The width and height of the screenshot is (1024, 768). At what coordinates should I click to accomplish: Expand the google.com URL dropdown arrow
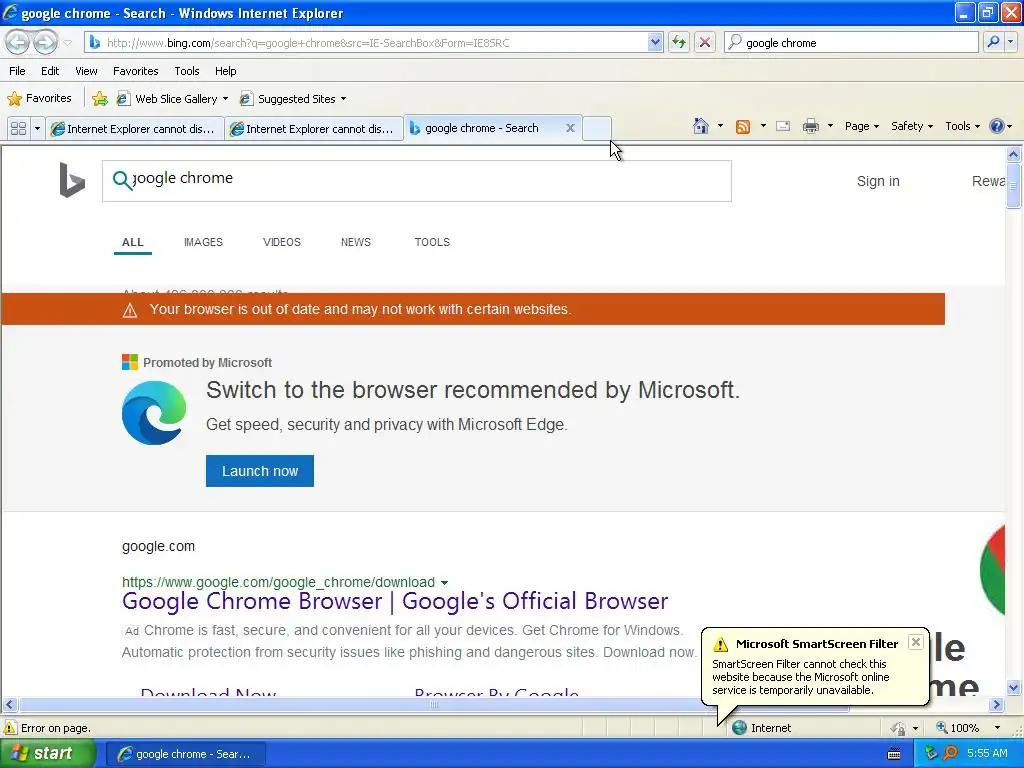pos(445,583)
